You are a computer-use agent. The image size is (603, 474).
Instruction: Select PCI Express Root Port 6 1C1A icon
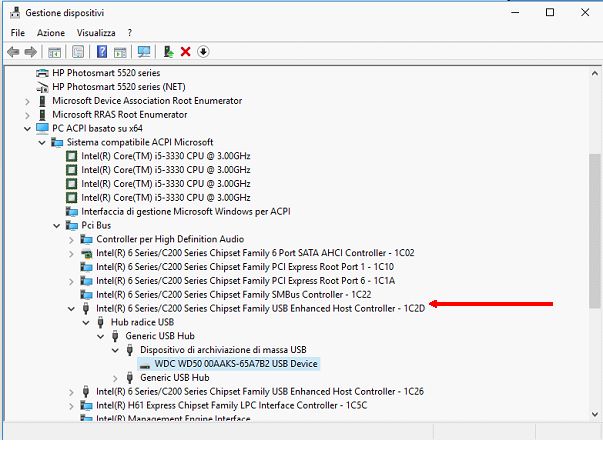coord(86,281)
